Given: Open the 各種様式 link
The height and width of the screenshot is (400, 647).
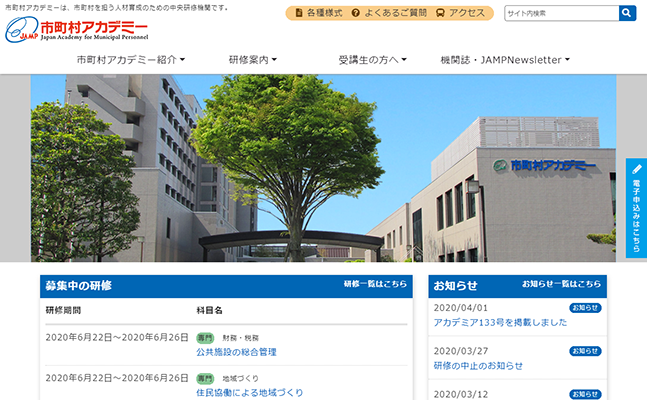Looking at the screenshot, I should click(324, 13).
